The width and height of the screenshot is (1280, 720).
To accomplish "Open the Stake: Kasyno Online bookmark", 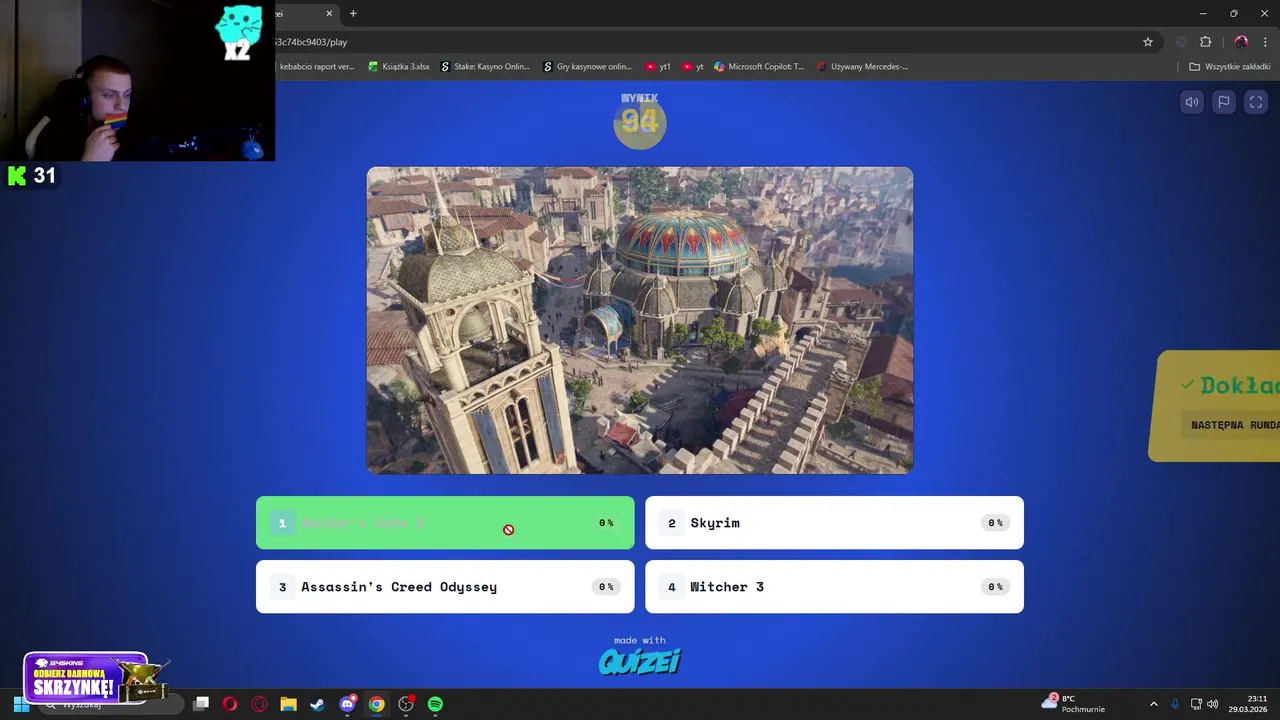I will 486,67.
